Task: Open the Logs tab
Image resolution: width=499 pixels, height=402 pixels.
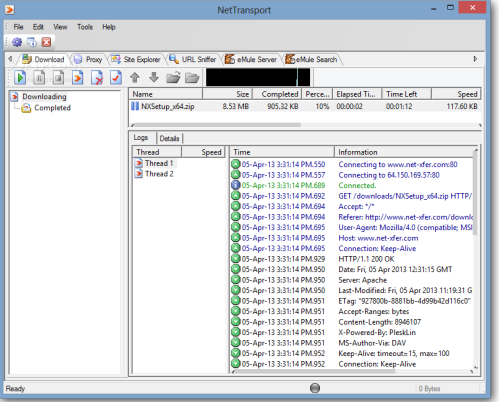Action: point(141,137)
